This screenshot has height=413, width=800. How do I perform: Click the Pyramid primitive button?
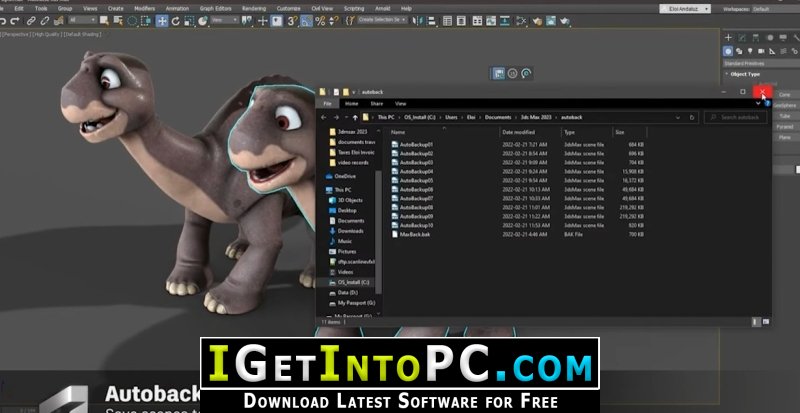pyautogui.click(x=785, y=127)
